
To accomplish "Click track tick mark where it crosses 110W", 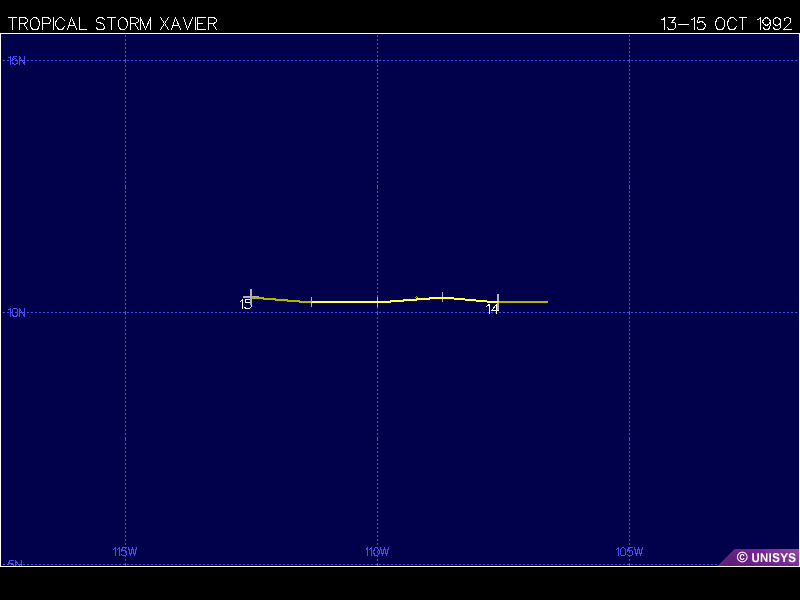I will click(x=377, y=301).
